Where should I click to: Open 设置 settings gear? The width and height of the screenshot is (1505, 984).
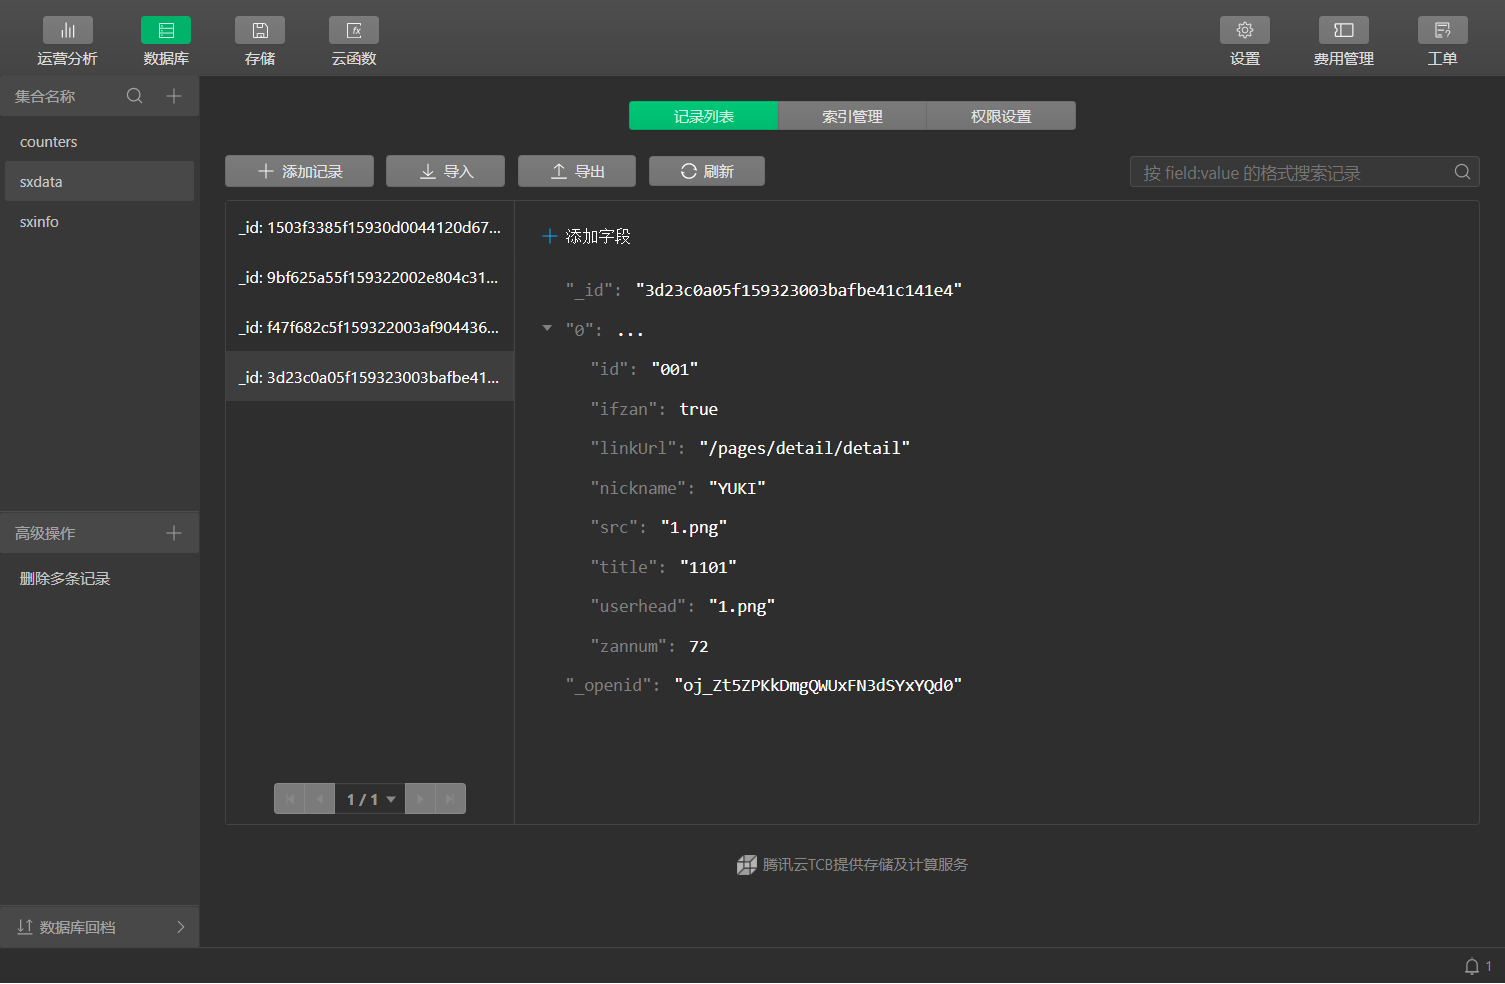click(x=1245, y=42)
